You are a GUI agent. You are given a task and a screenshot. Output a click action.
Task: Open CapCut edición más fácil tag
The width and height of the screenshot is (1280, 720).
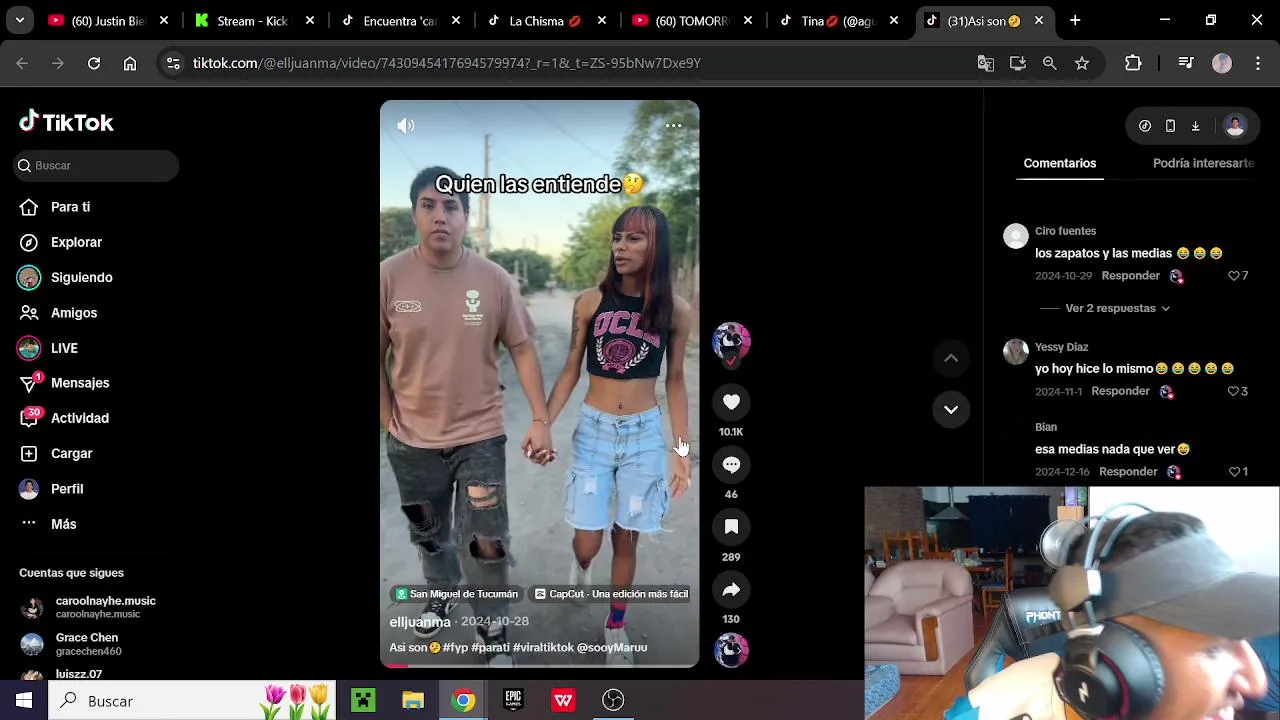[611, 594]
